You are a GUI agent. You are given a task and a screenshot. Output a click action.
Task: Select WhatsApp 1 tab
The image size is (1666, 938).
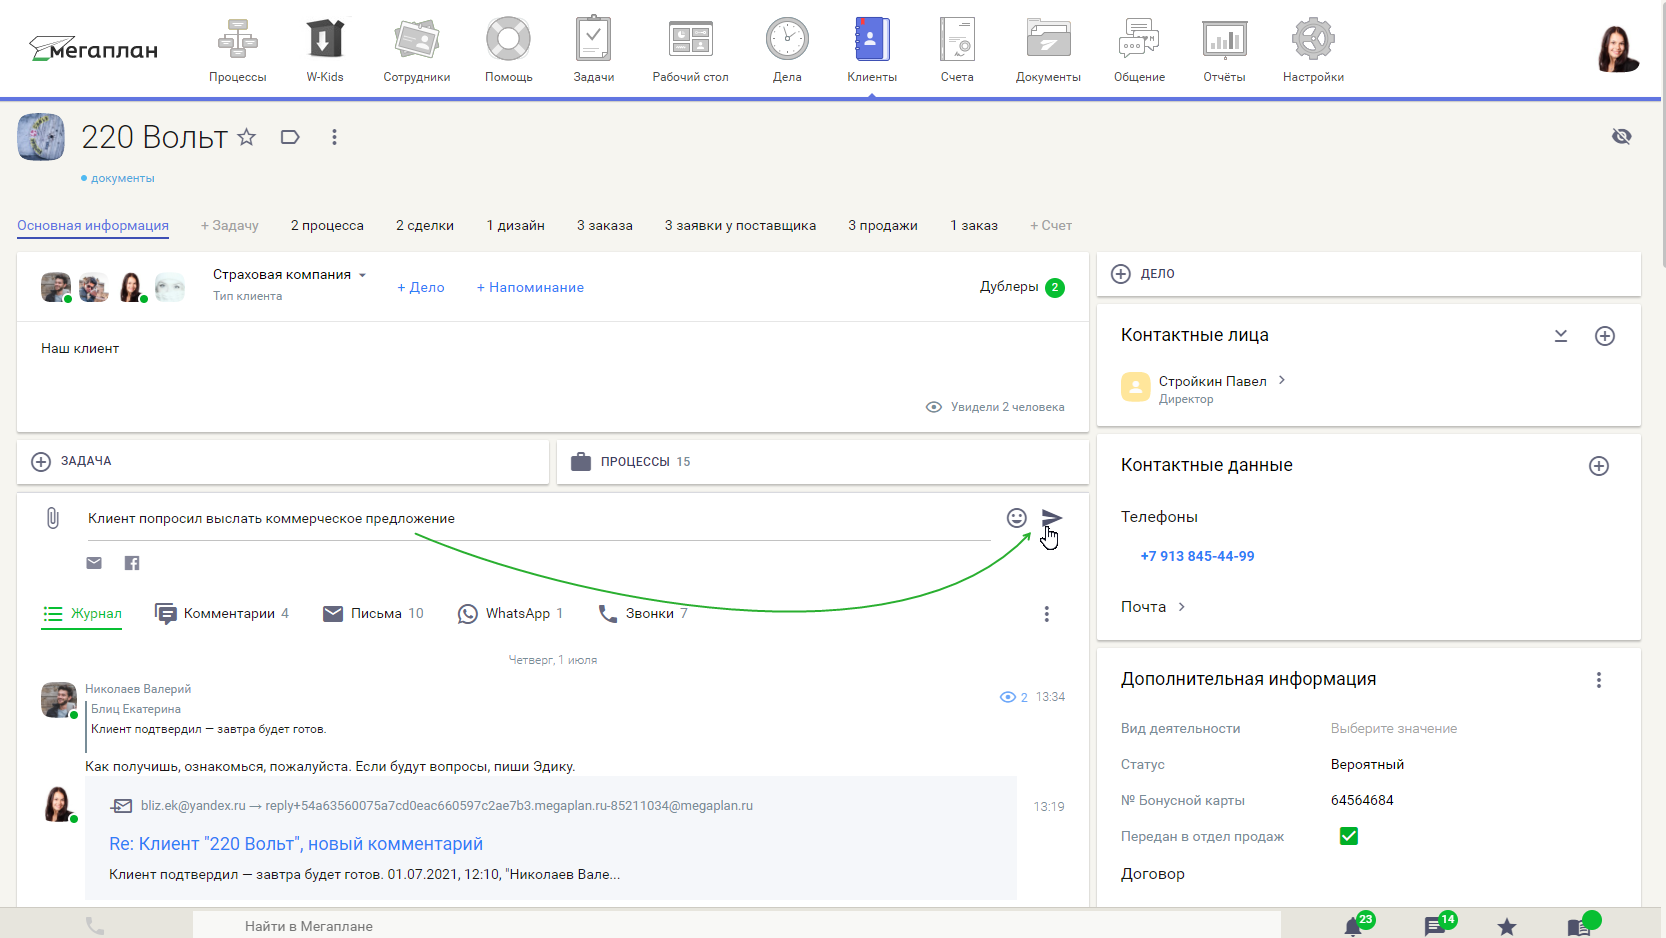(x=510, y=613)
